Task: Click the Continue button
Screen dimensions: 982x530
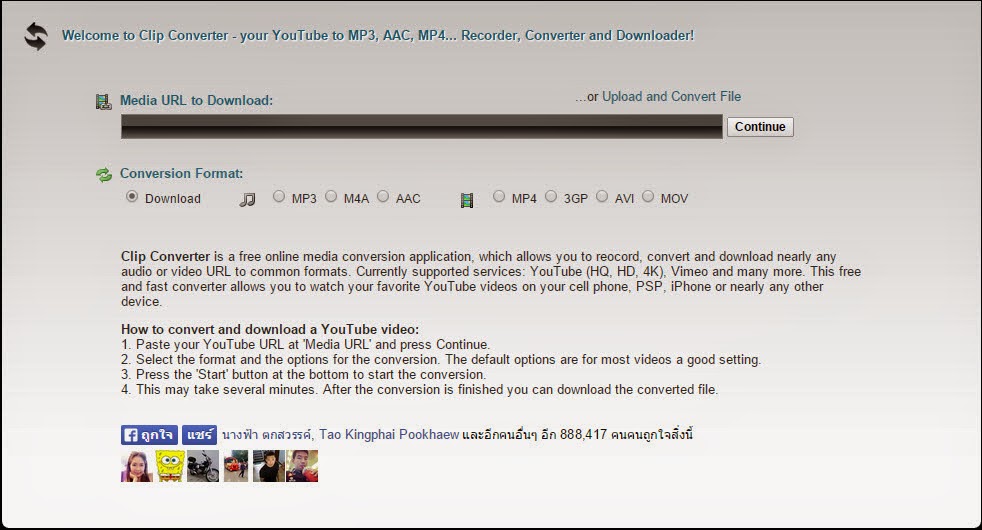Action: pos(760,127)
